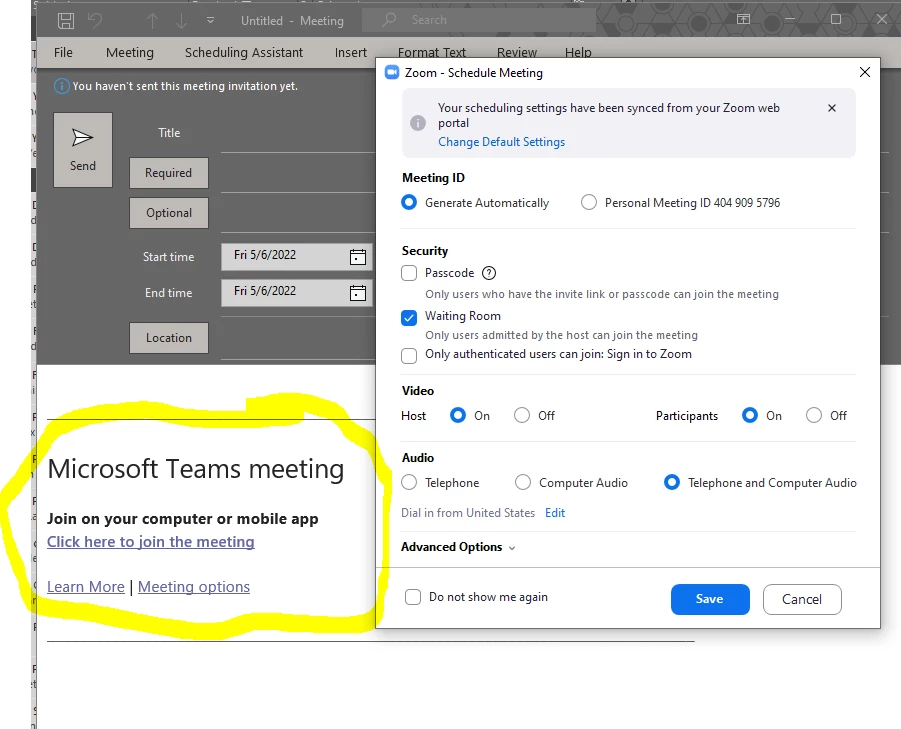Select Telephone audio option
This screenshot has width=901, height=729.
(409, 483)
